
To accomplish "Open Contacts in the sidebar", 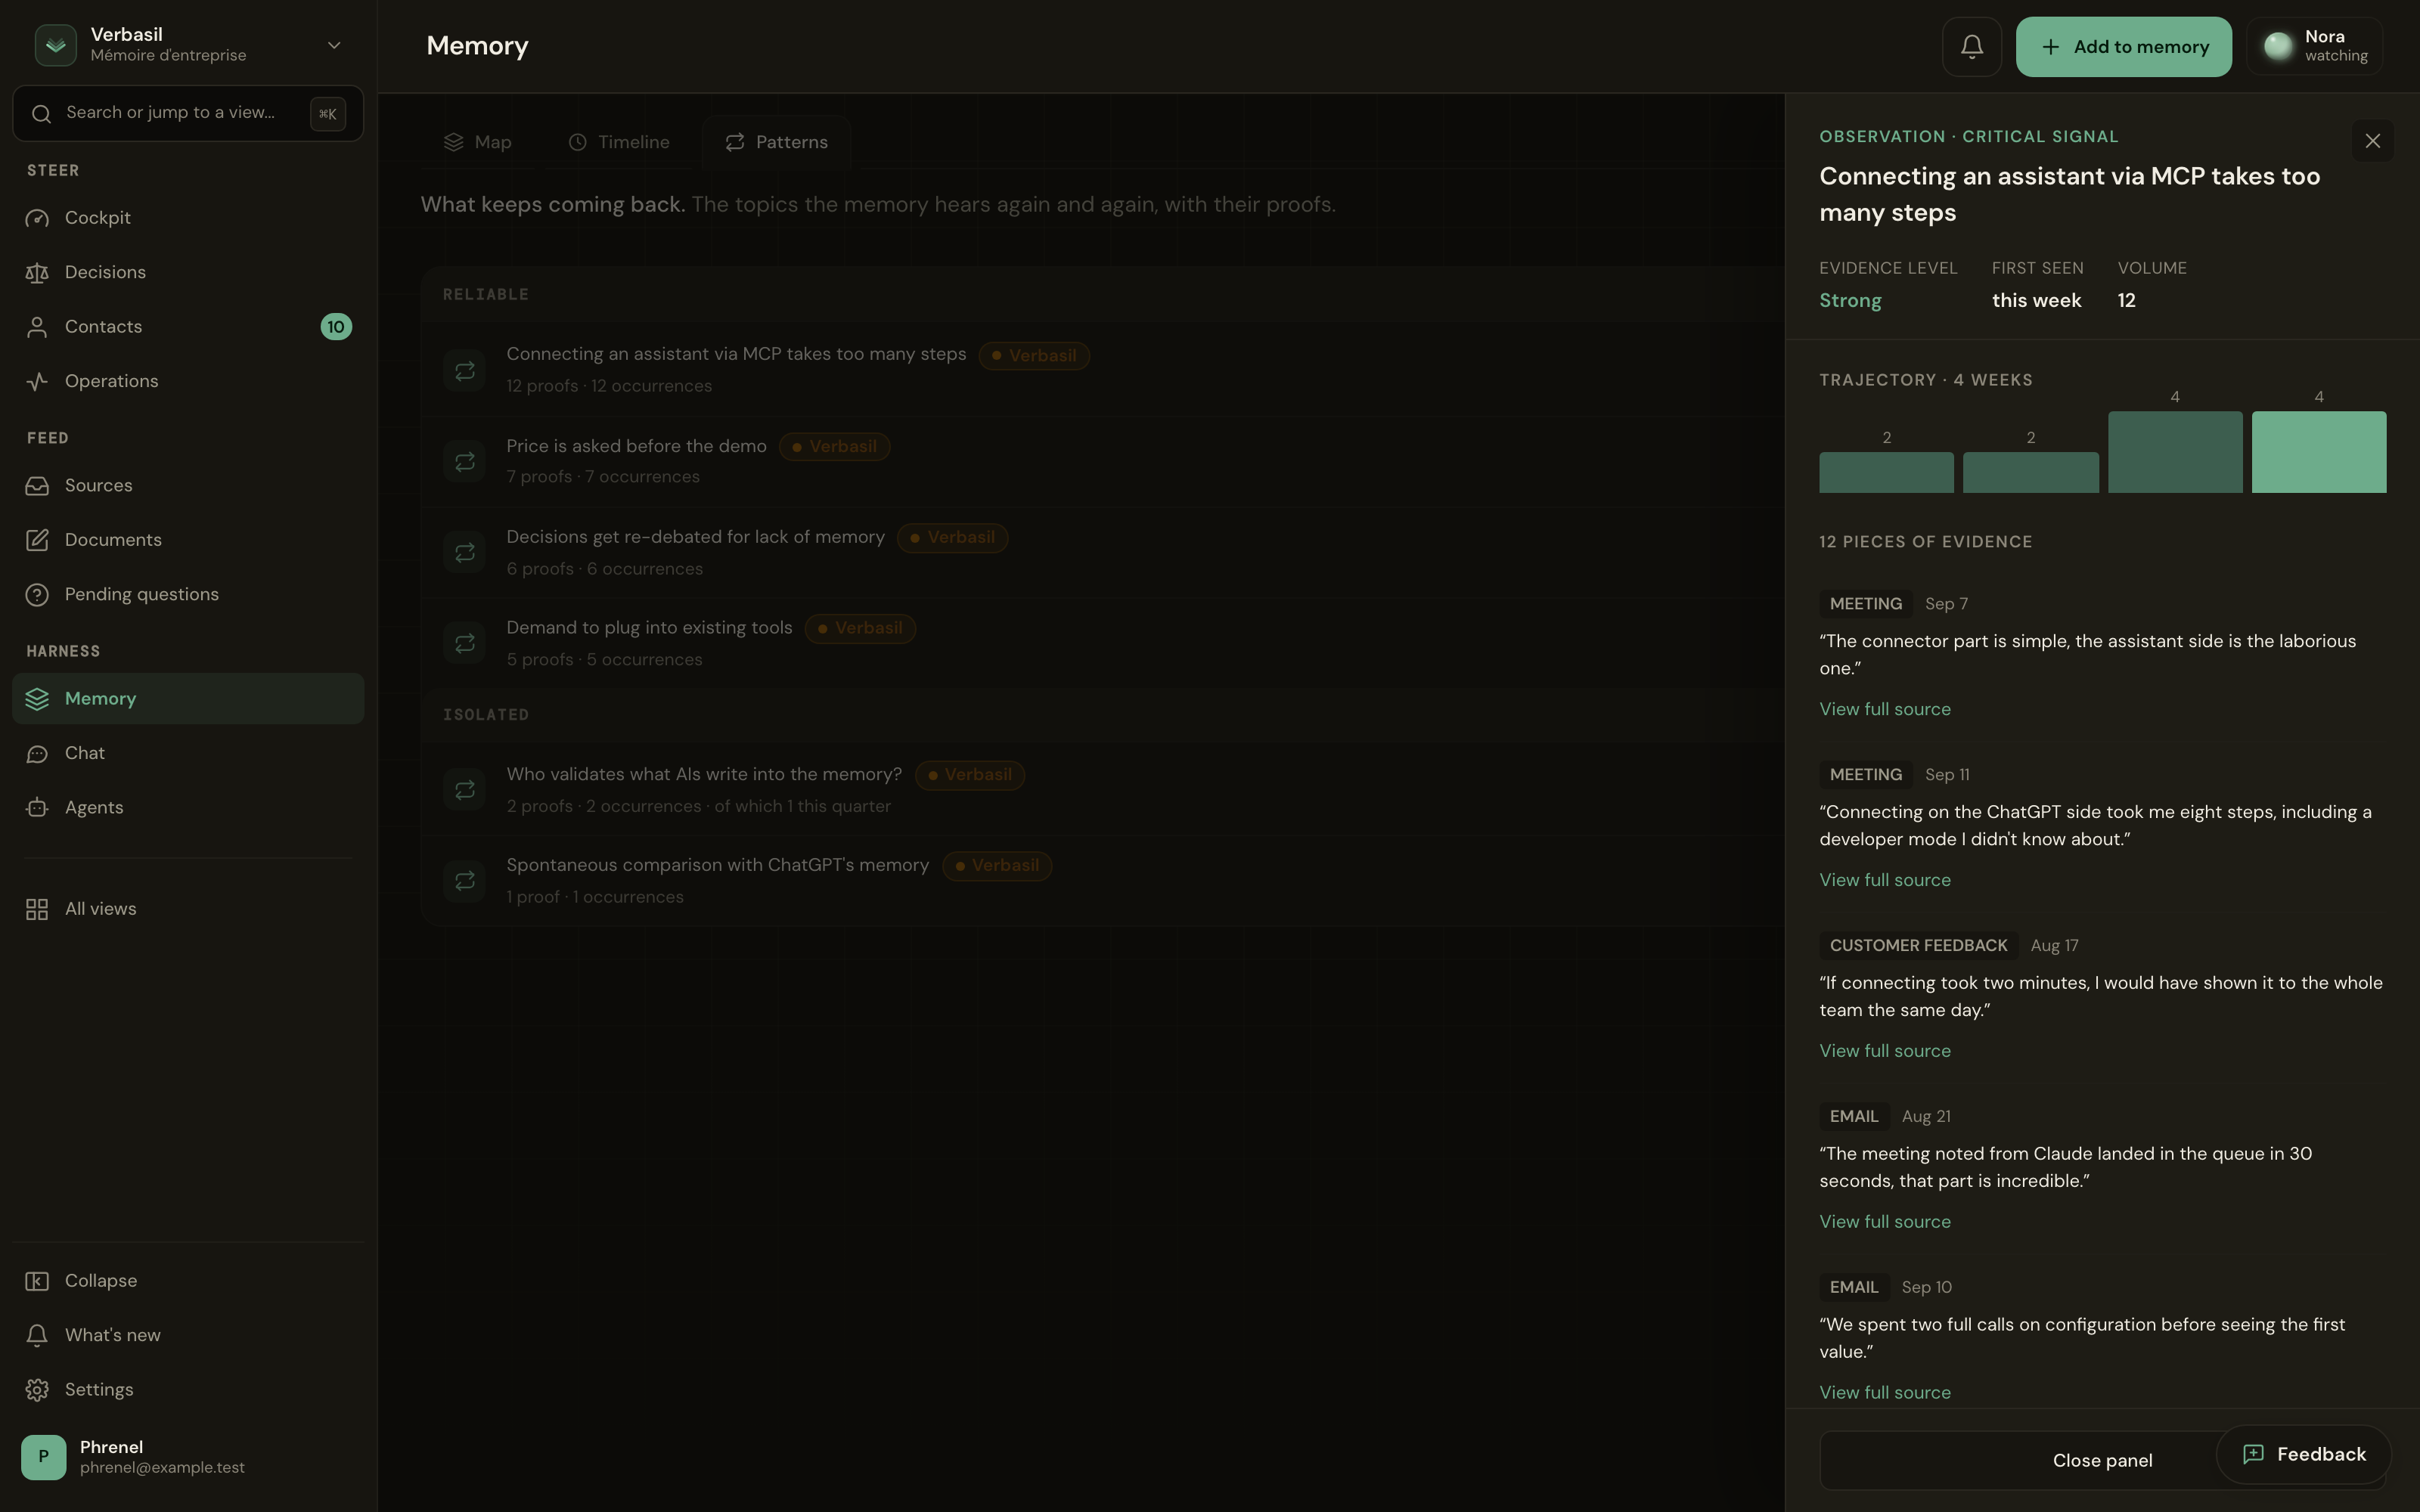I will pyautogui.click(x=188, y=327).
